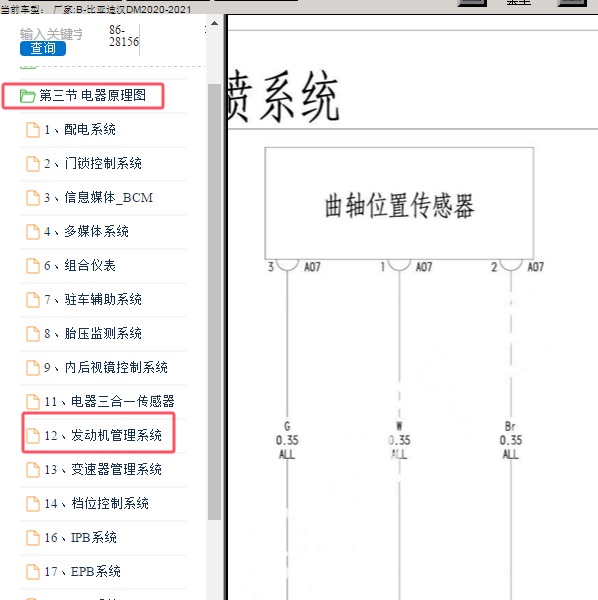598x600 pixels.
Task: Click the current vehicle model header text
Action: point(96,9)
